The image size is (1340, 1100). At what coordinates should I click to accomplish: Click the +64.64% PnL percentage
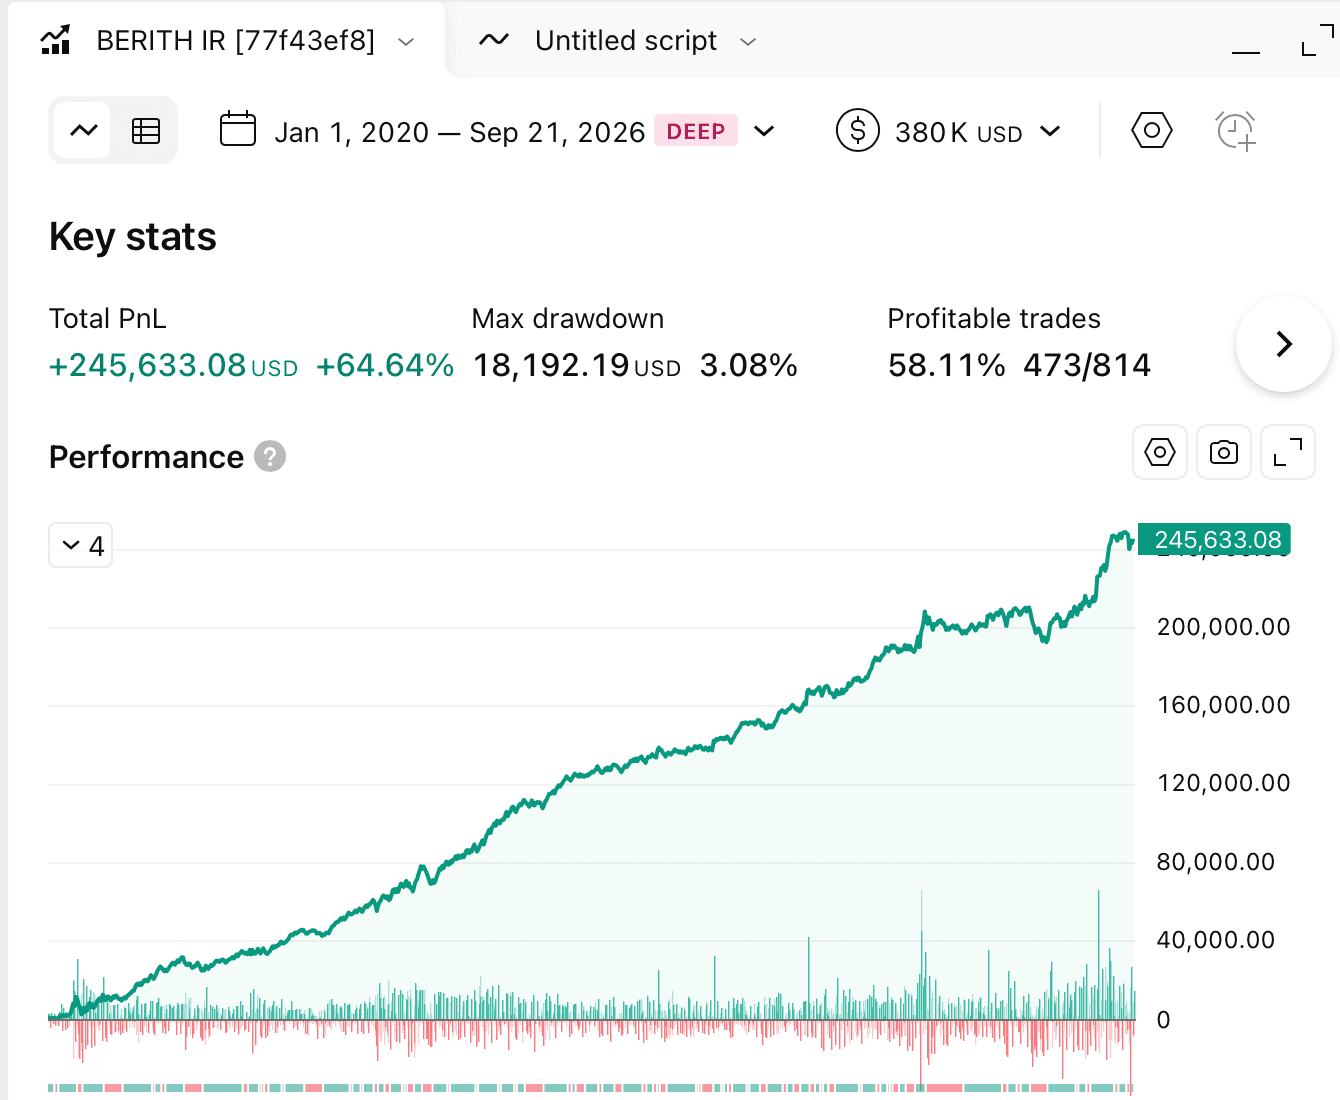click(x=385, y=365)
